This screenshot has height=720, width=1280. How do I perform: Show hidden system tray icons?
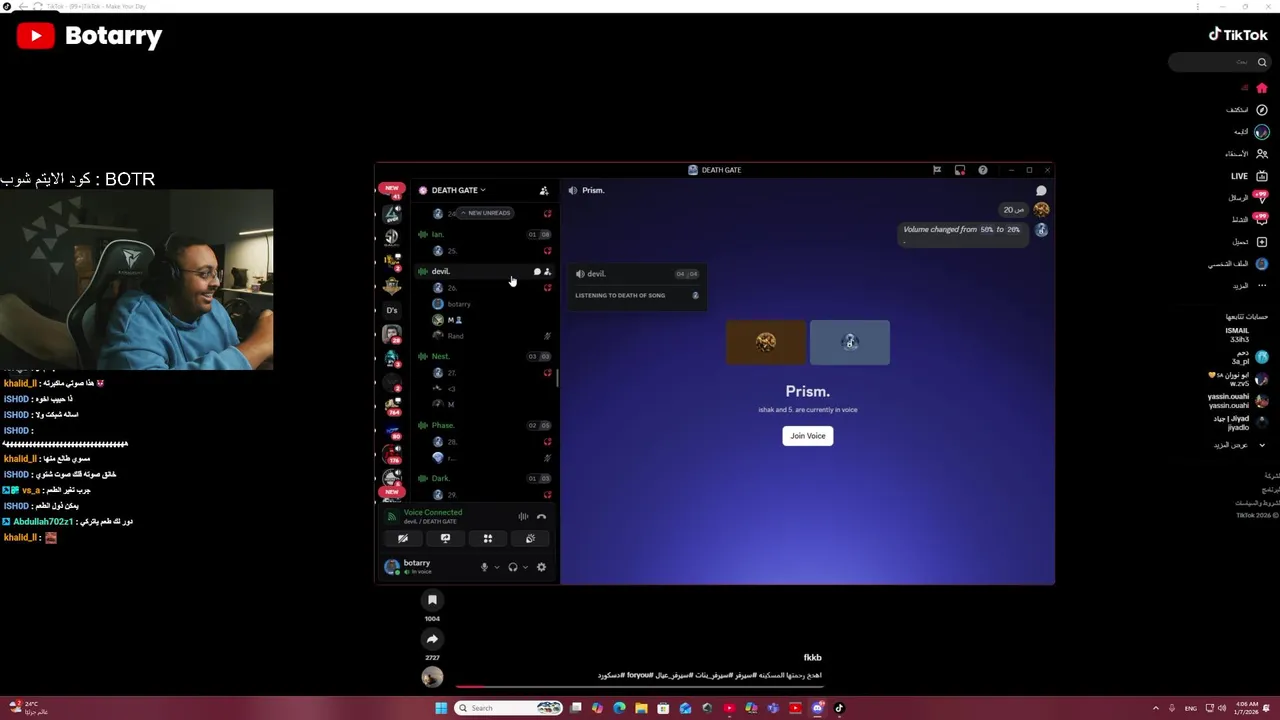(1156, 708)
